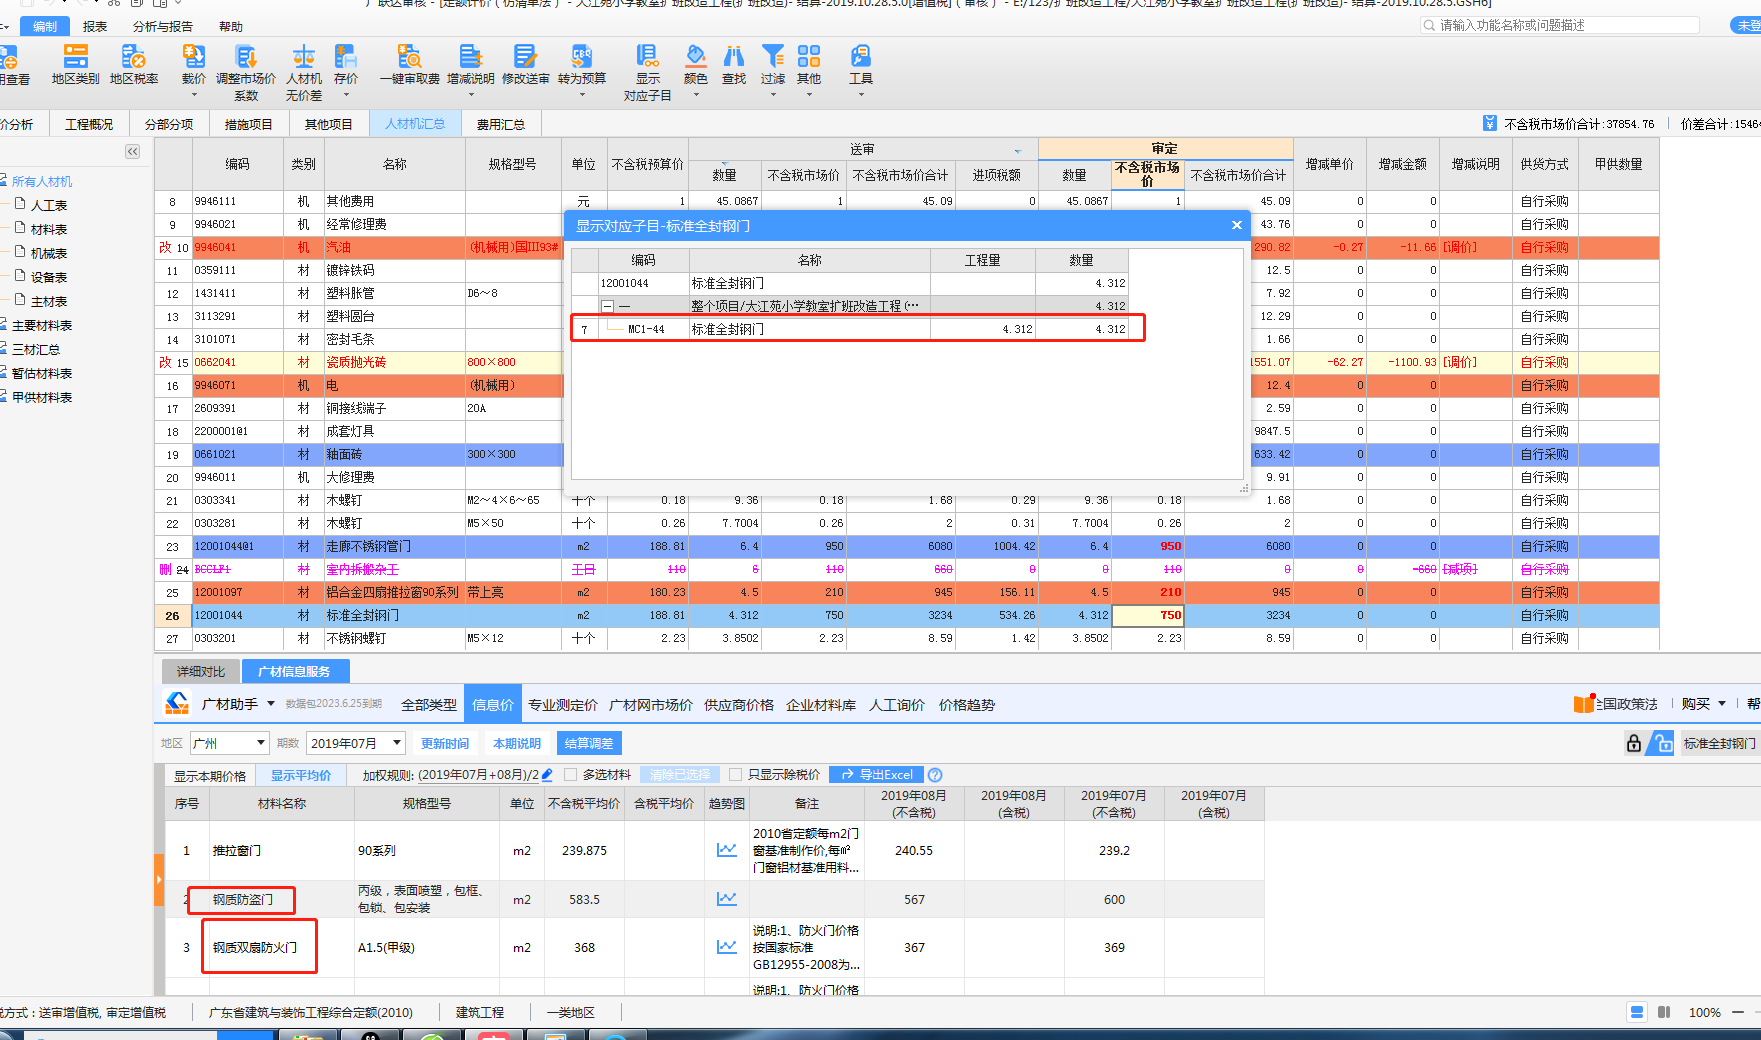Enable the 只显示除税价 checkbox
Viewport: 1761px width, 1040px height.
click(x=736, y=775)
